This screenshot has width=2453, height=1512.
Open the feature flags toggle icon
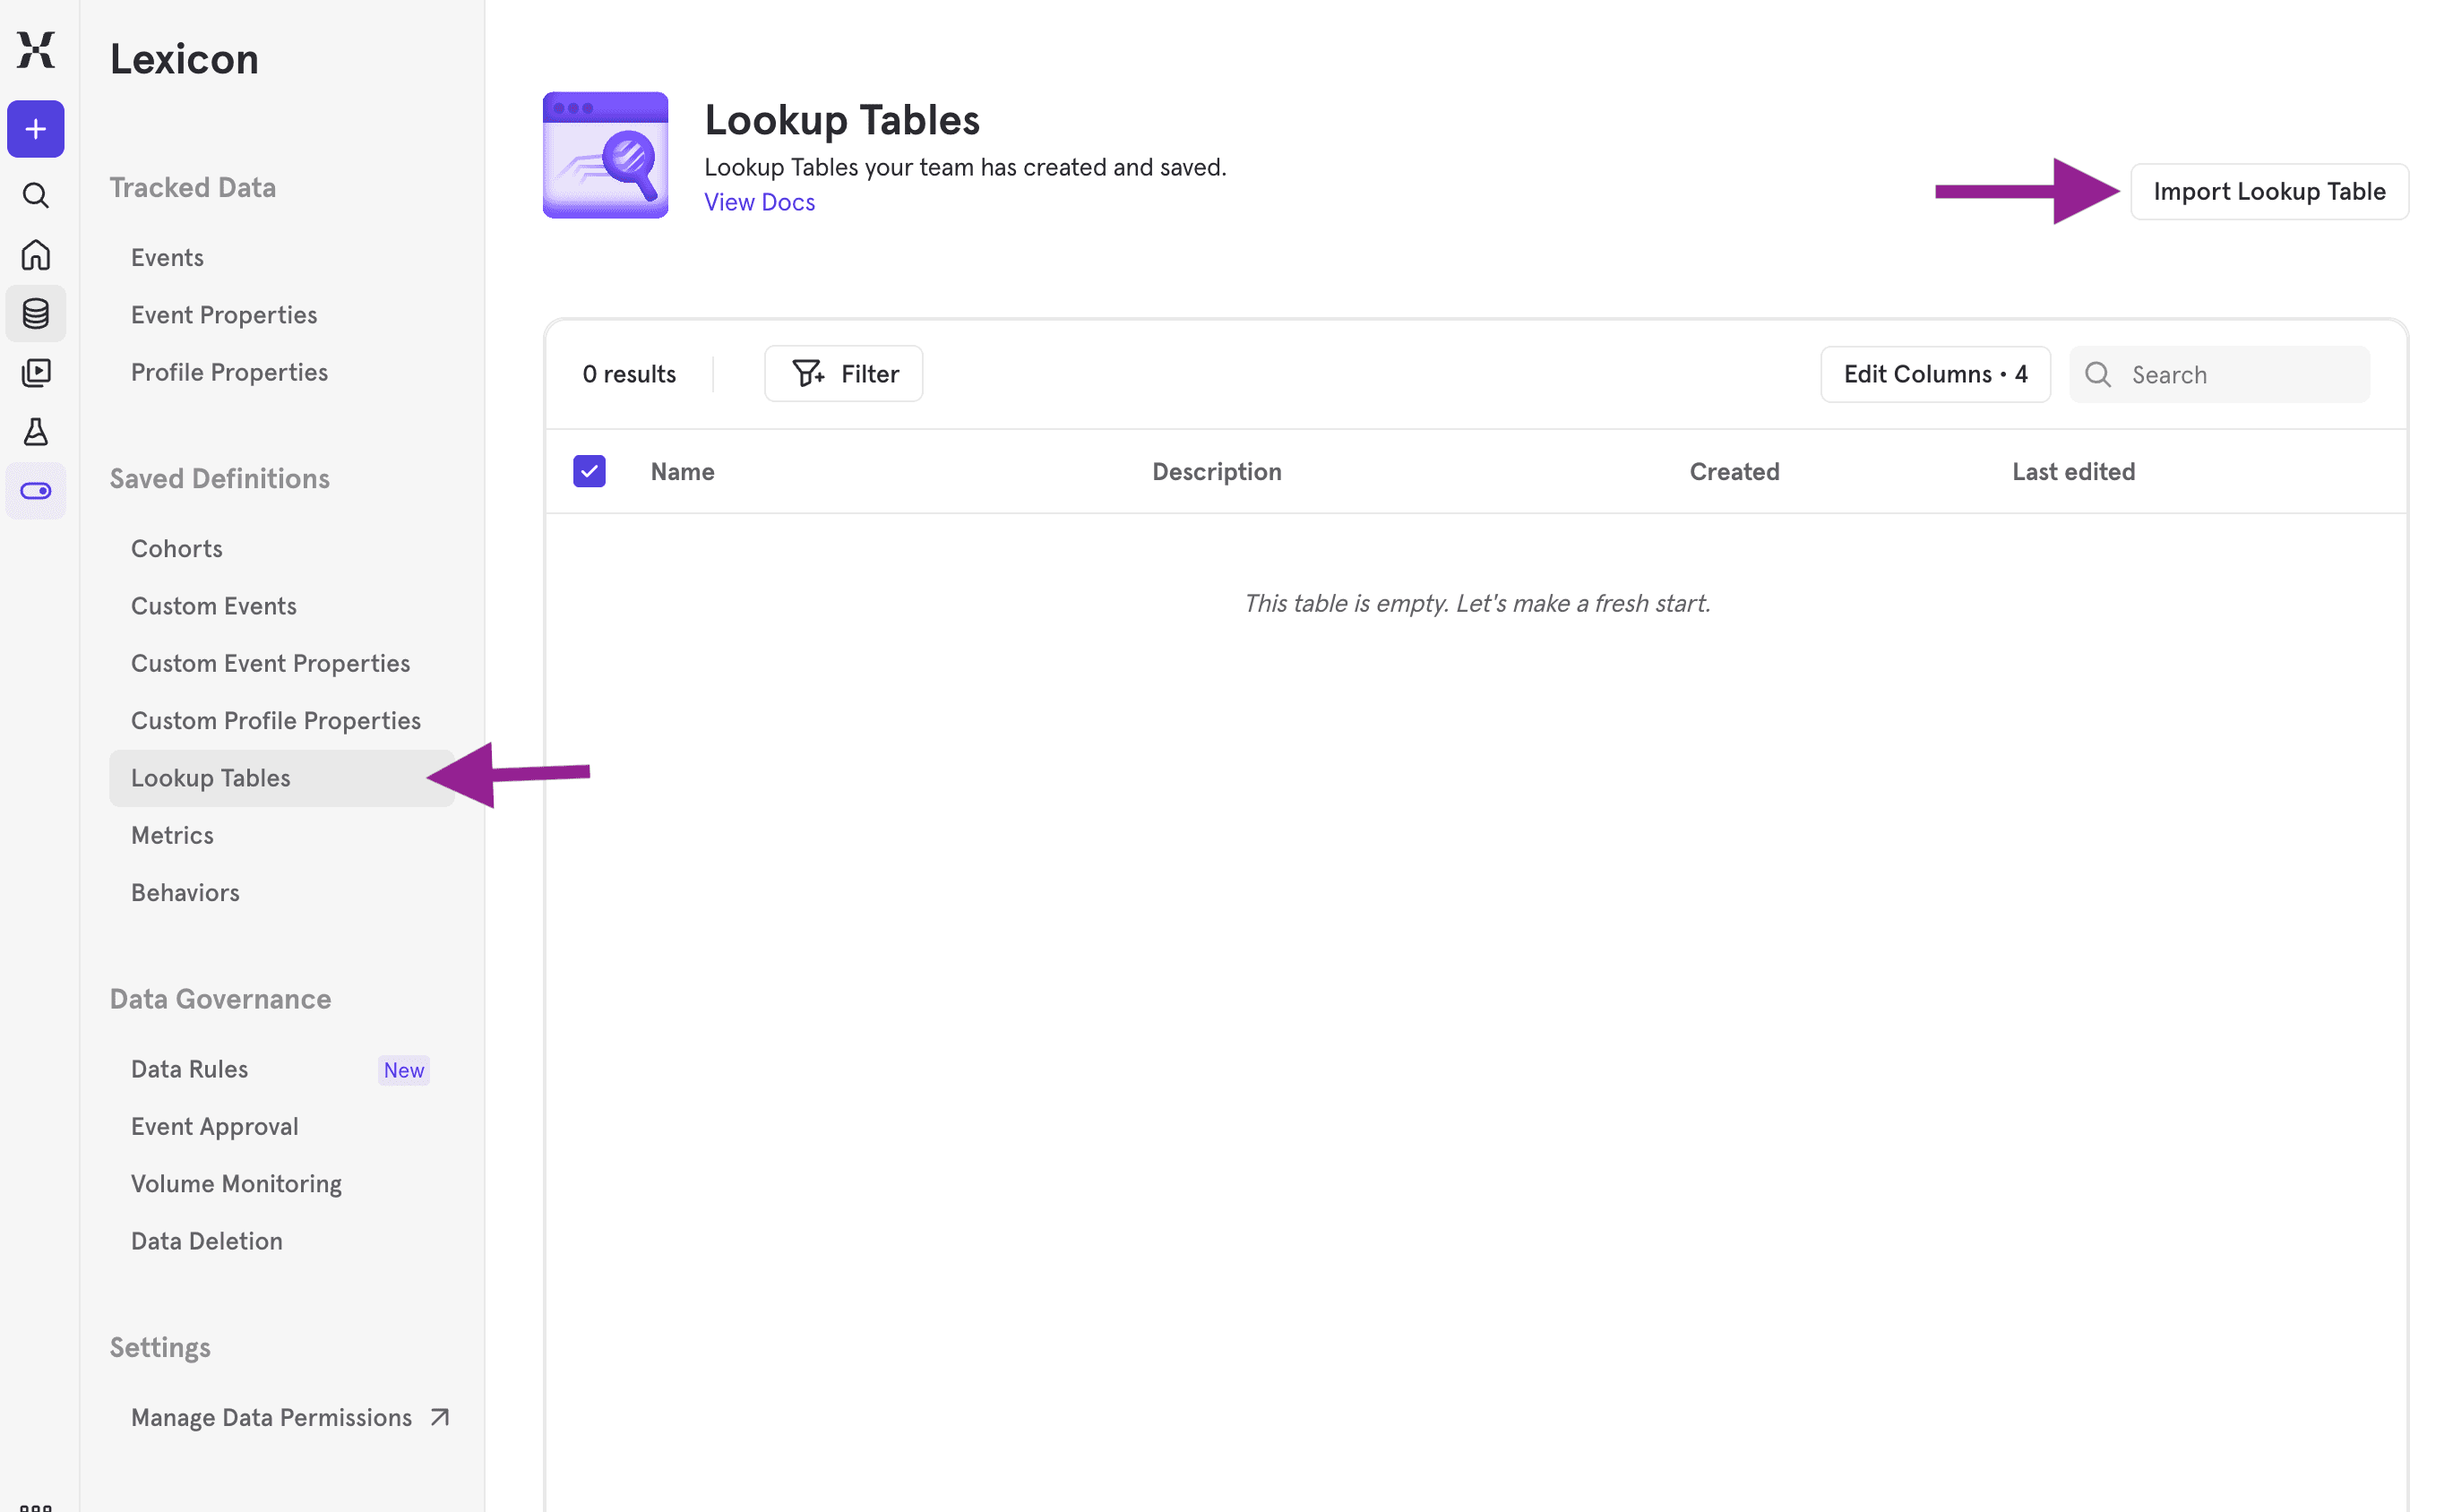[36, 491]
